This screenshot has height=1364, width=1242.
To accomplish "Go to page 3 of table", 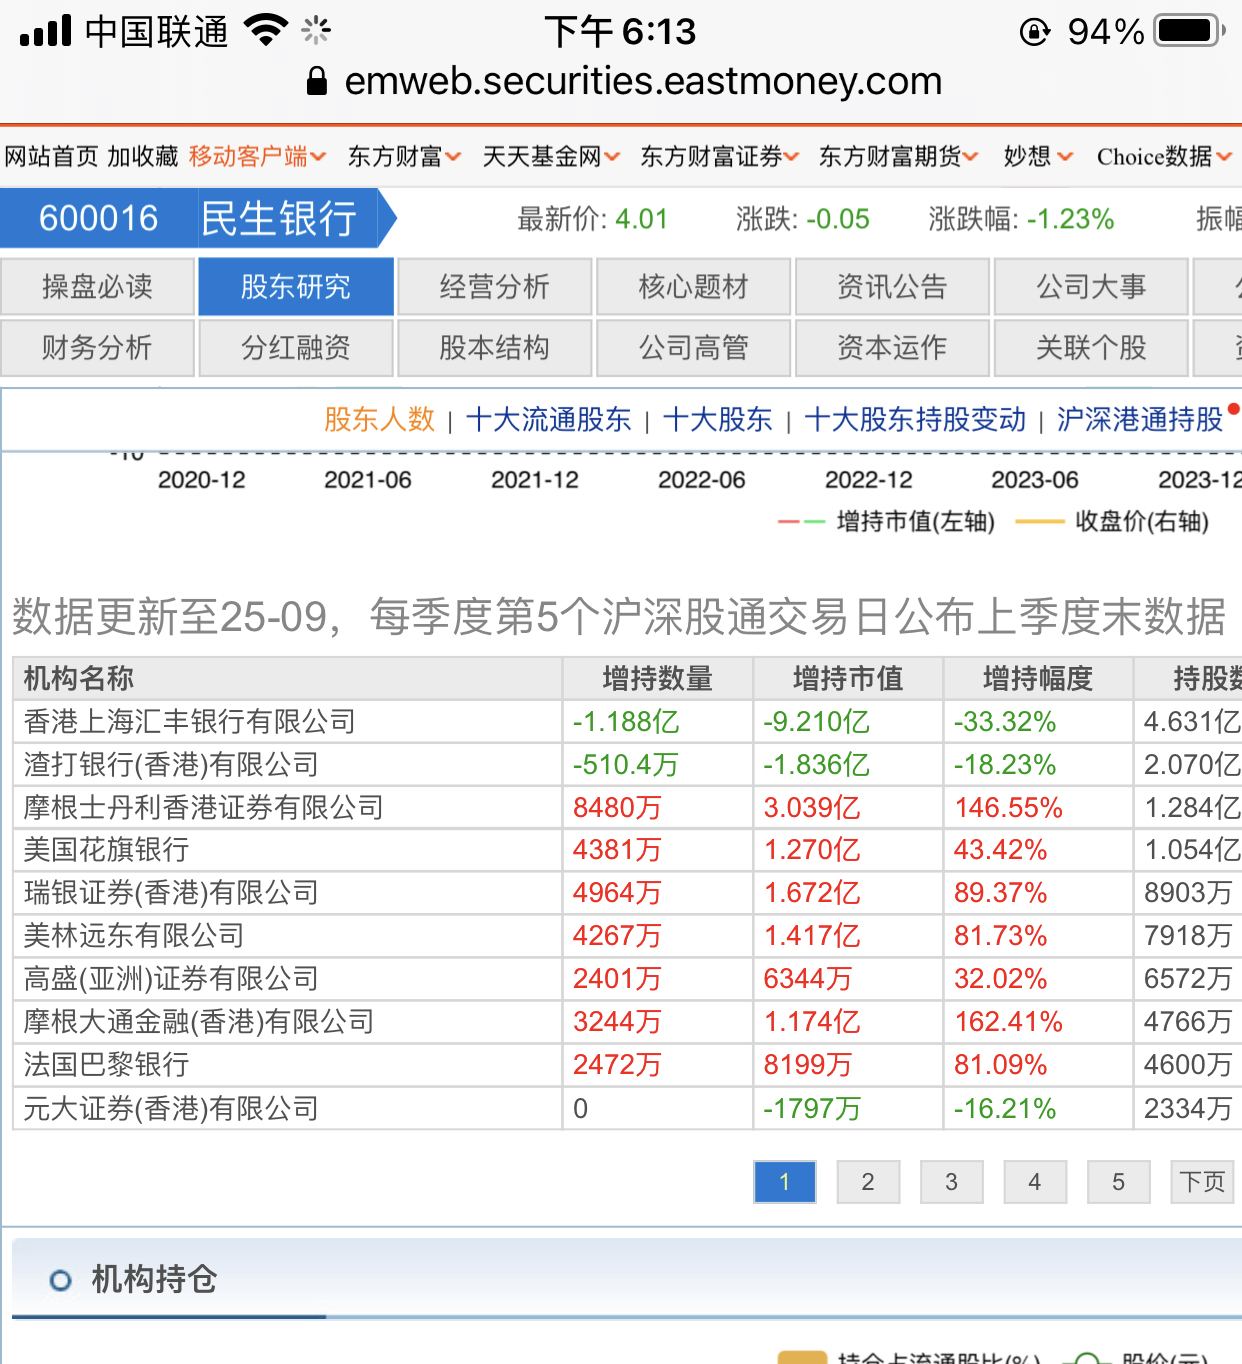I will pyautogui.click(x=951, y=1182).
